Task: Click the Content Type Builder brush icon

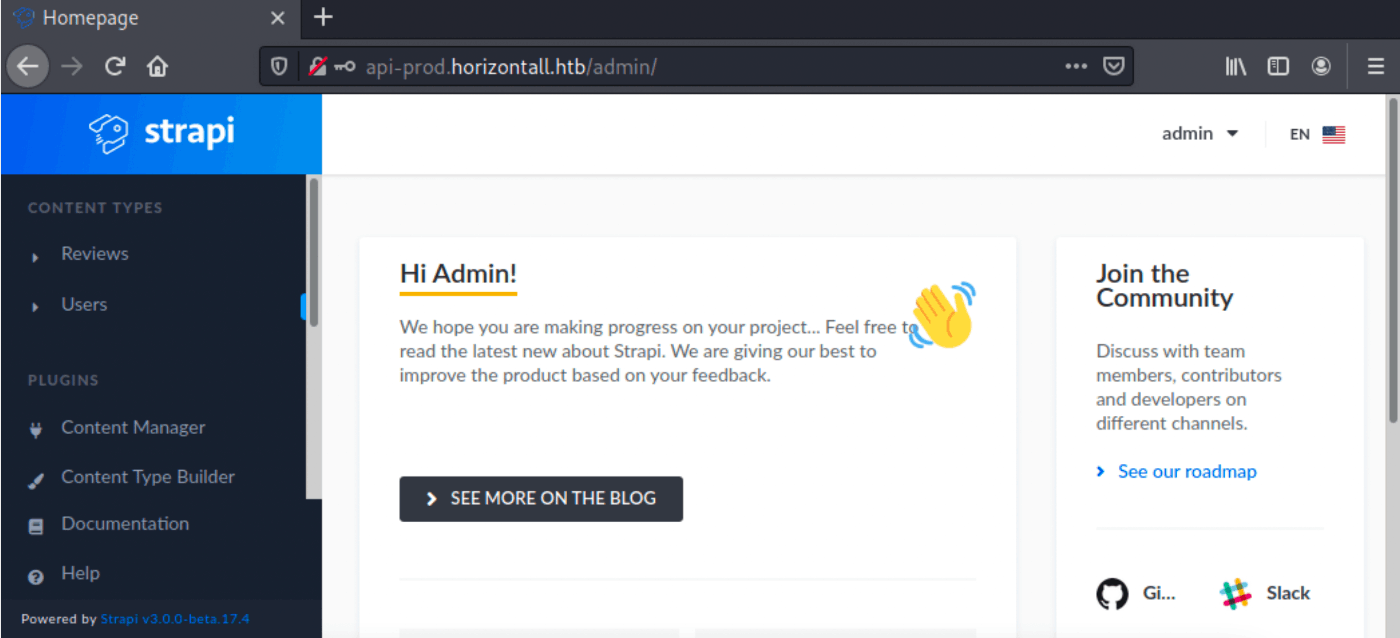Action: 36,480
